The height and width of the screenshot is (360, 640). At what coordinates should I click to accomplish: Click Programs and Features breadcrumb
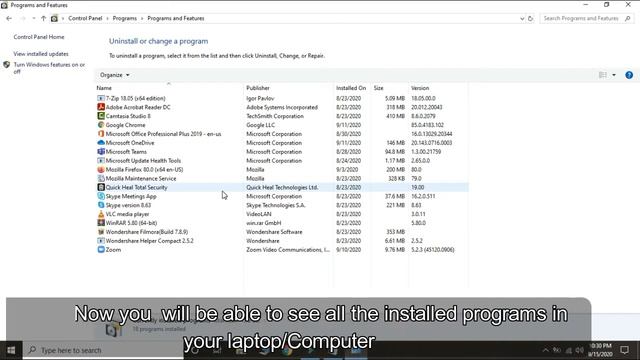click(176, 18)
